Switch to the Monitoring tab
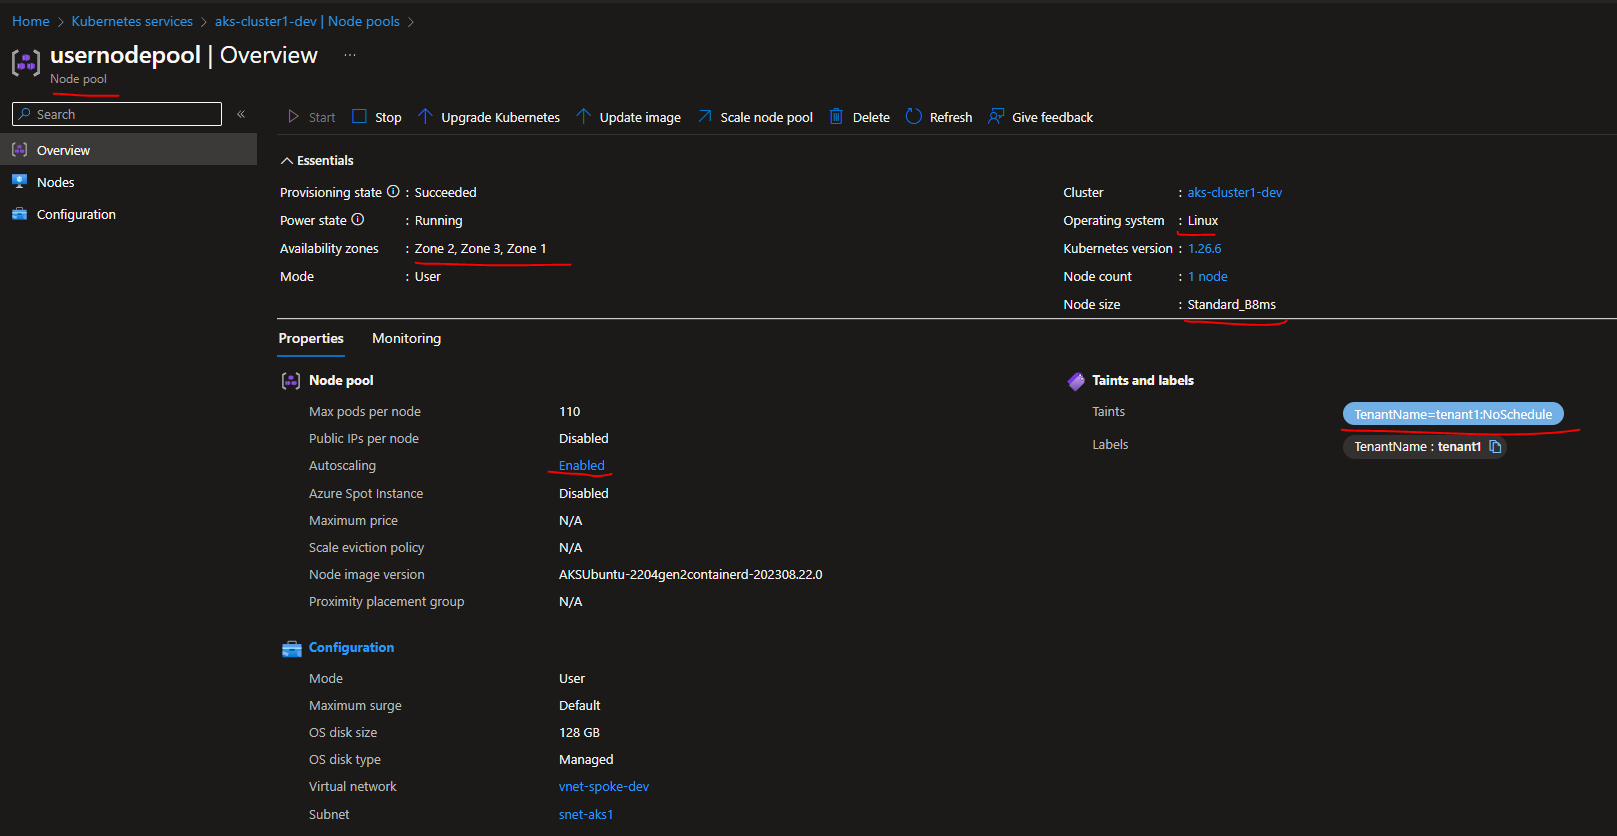The width and height of the screenshot is (1617, 836). (406, 339)
